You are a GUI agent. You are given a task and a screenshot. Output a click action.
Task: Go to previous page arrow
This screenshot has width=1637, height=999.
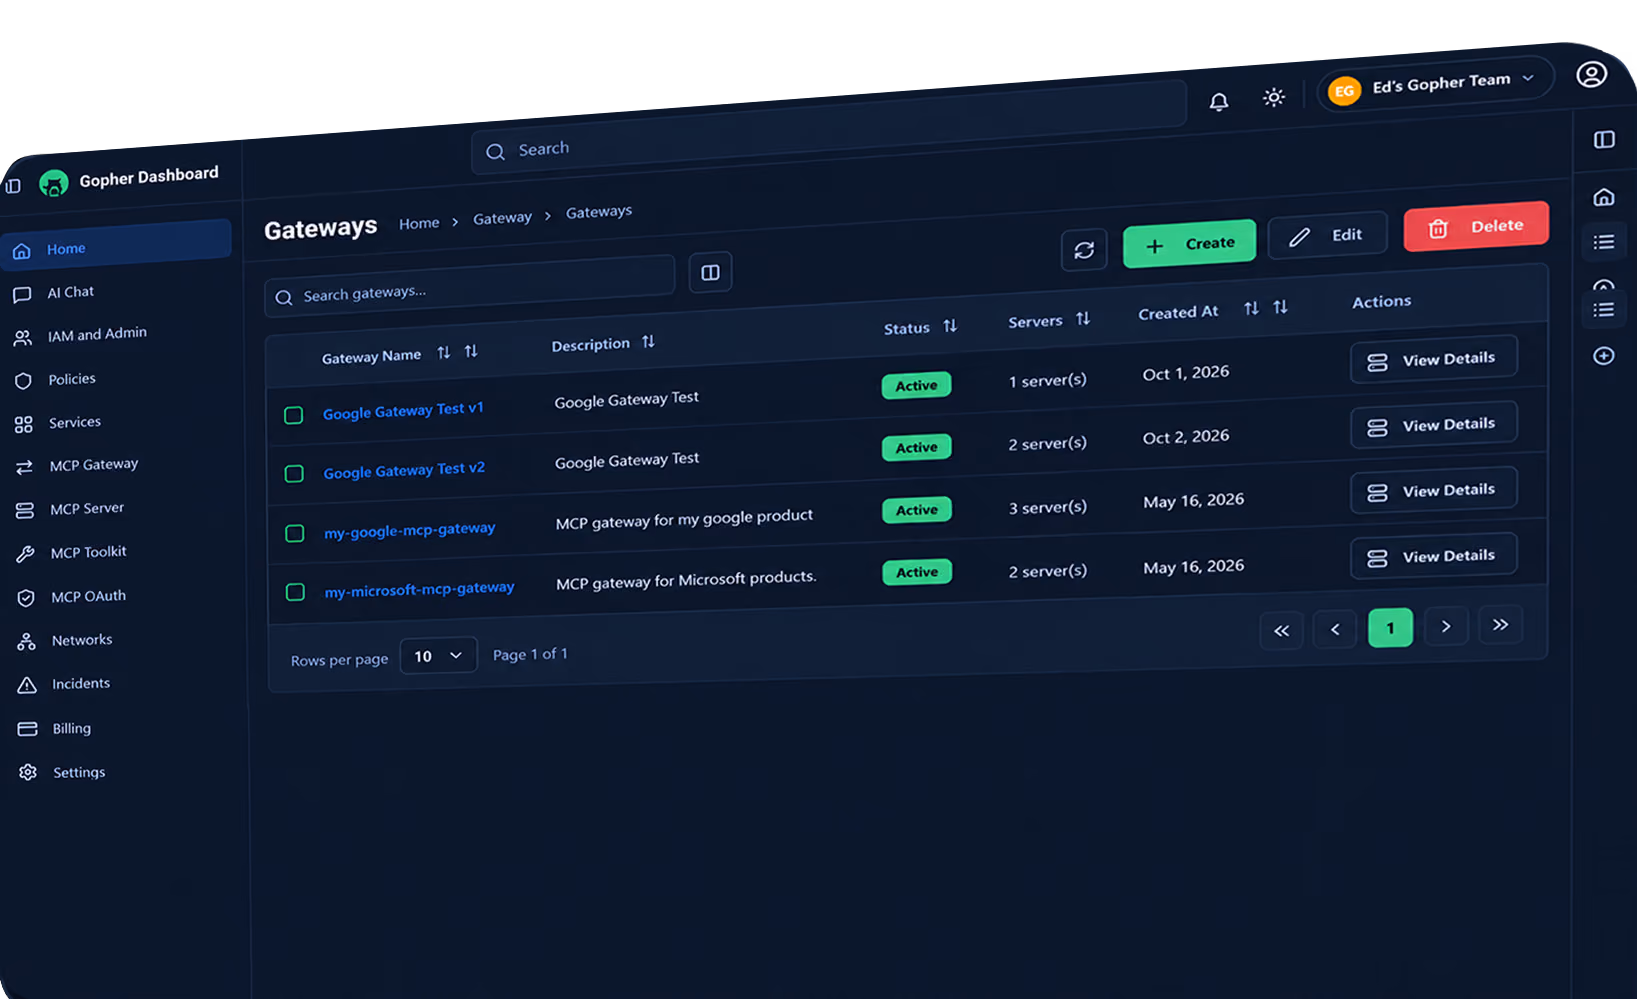coord(1335,629)
